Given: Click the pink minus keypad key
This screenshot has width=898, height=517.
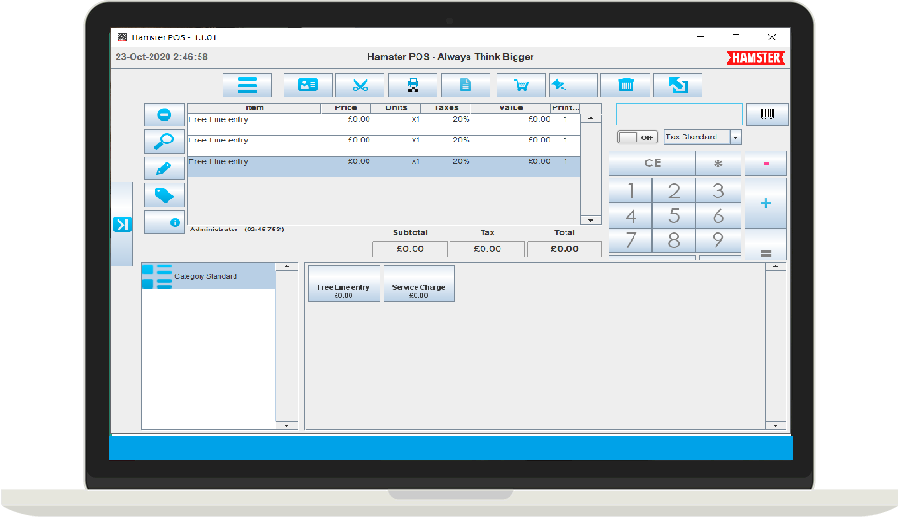Looking at the screenshot, I should pyautogui.click(x=766, y=164).
